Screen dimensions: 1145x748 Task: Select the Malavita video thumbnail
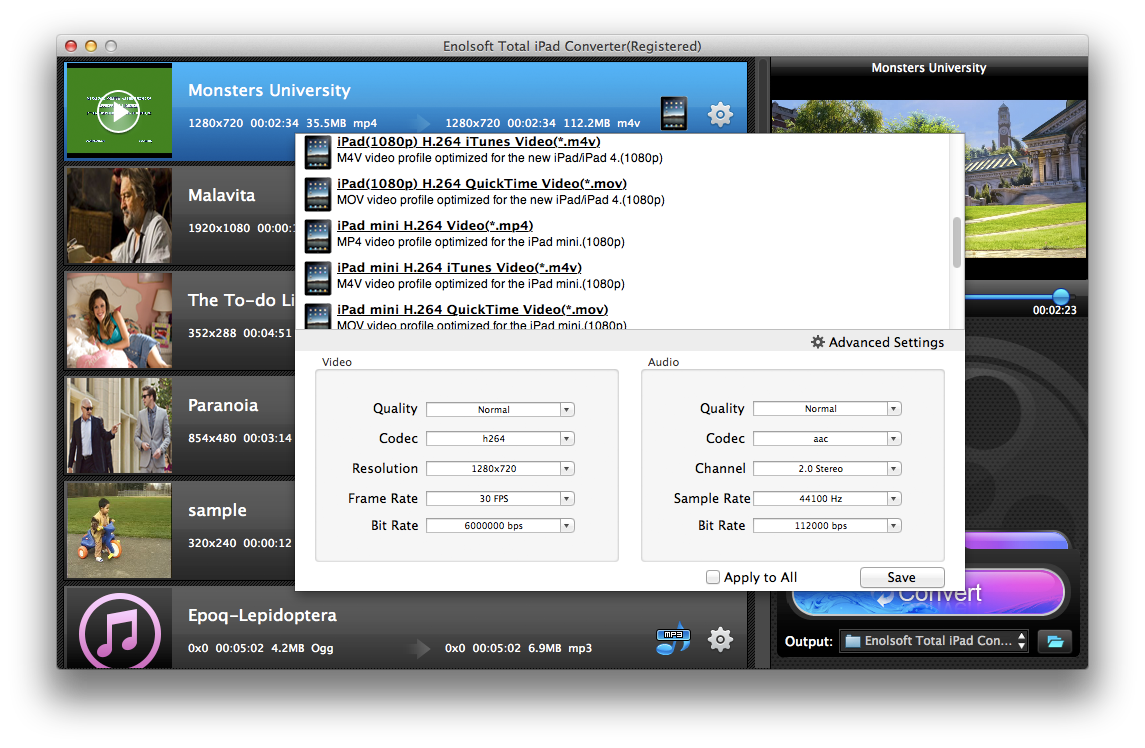[x=119, y=215]
